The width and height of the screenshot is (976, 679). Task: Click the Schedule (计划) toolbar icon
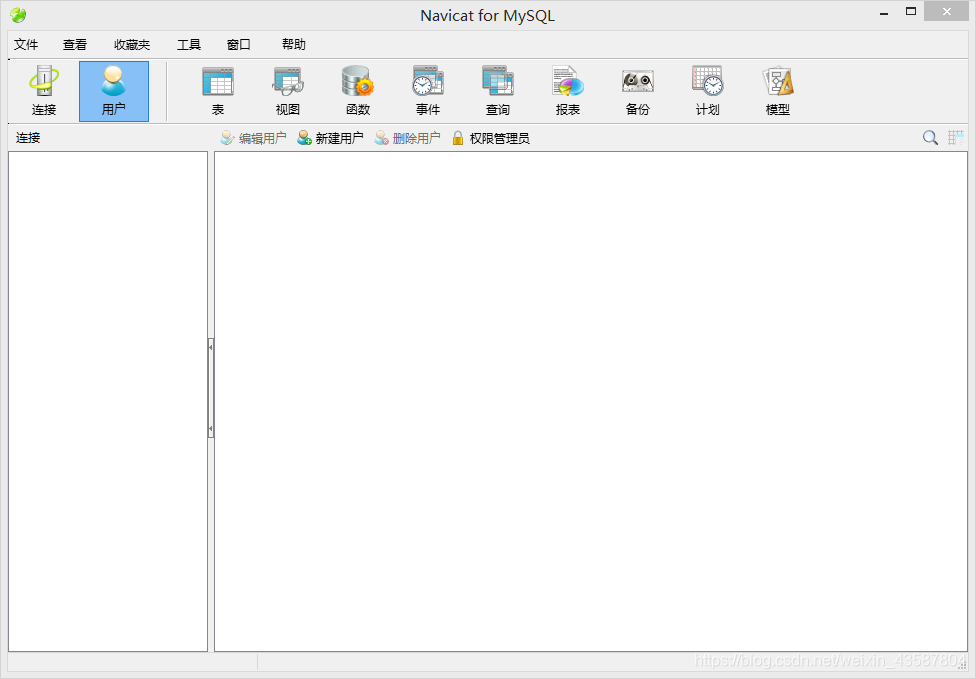coord(708,91)
